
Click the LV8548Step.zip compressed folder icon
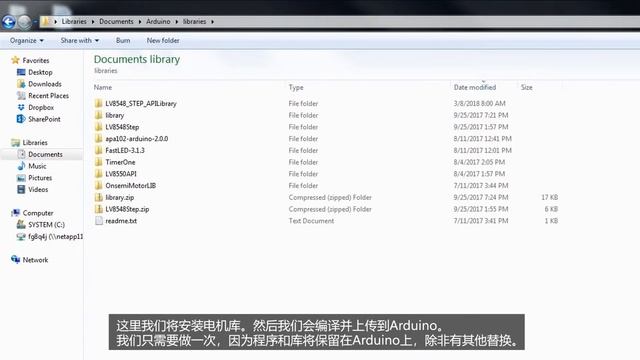point(98,209)
